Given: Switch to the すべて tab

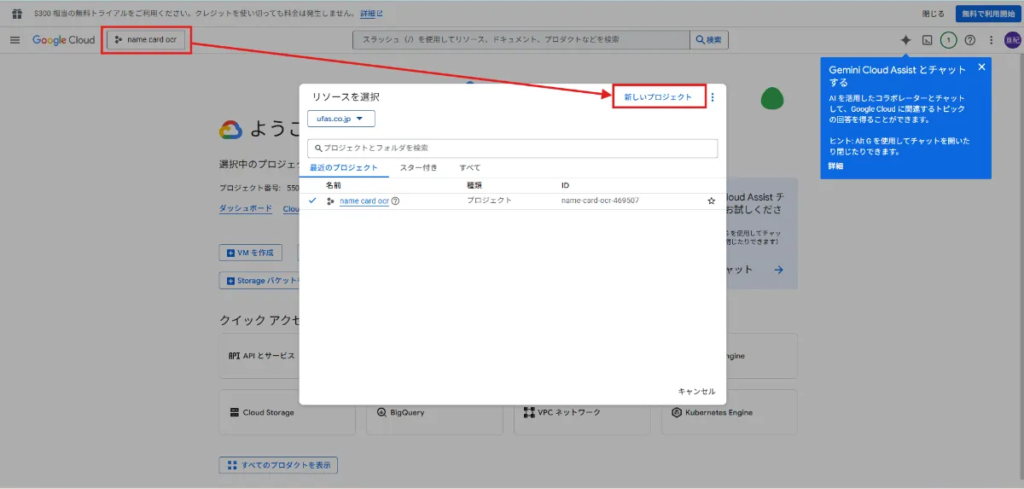Looking at the screenshot, I should [x=470, y=168].
